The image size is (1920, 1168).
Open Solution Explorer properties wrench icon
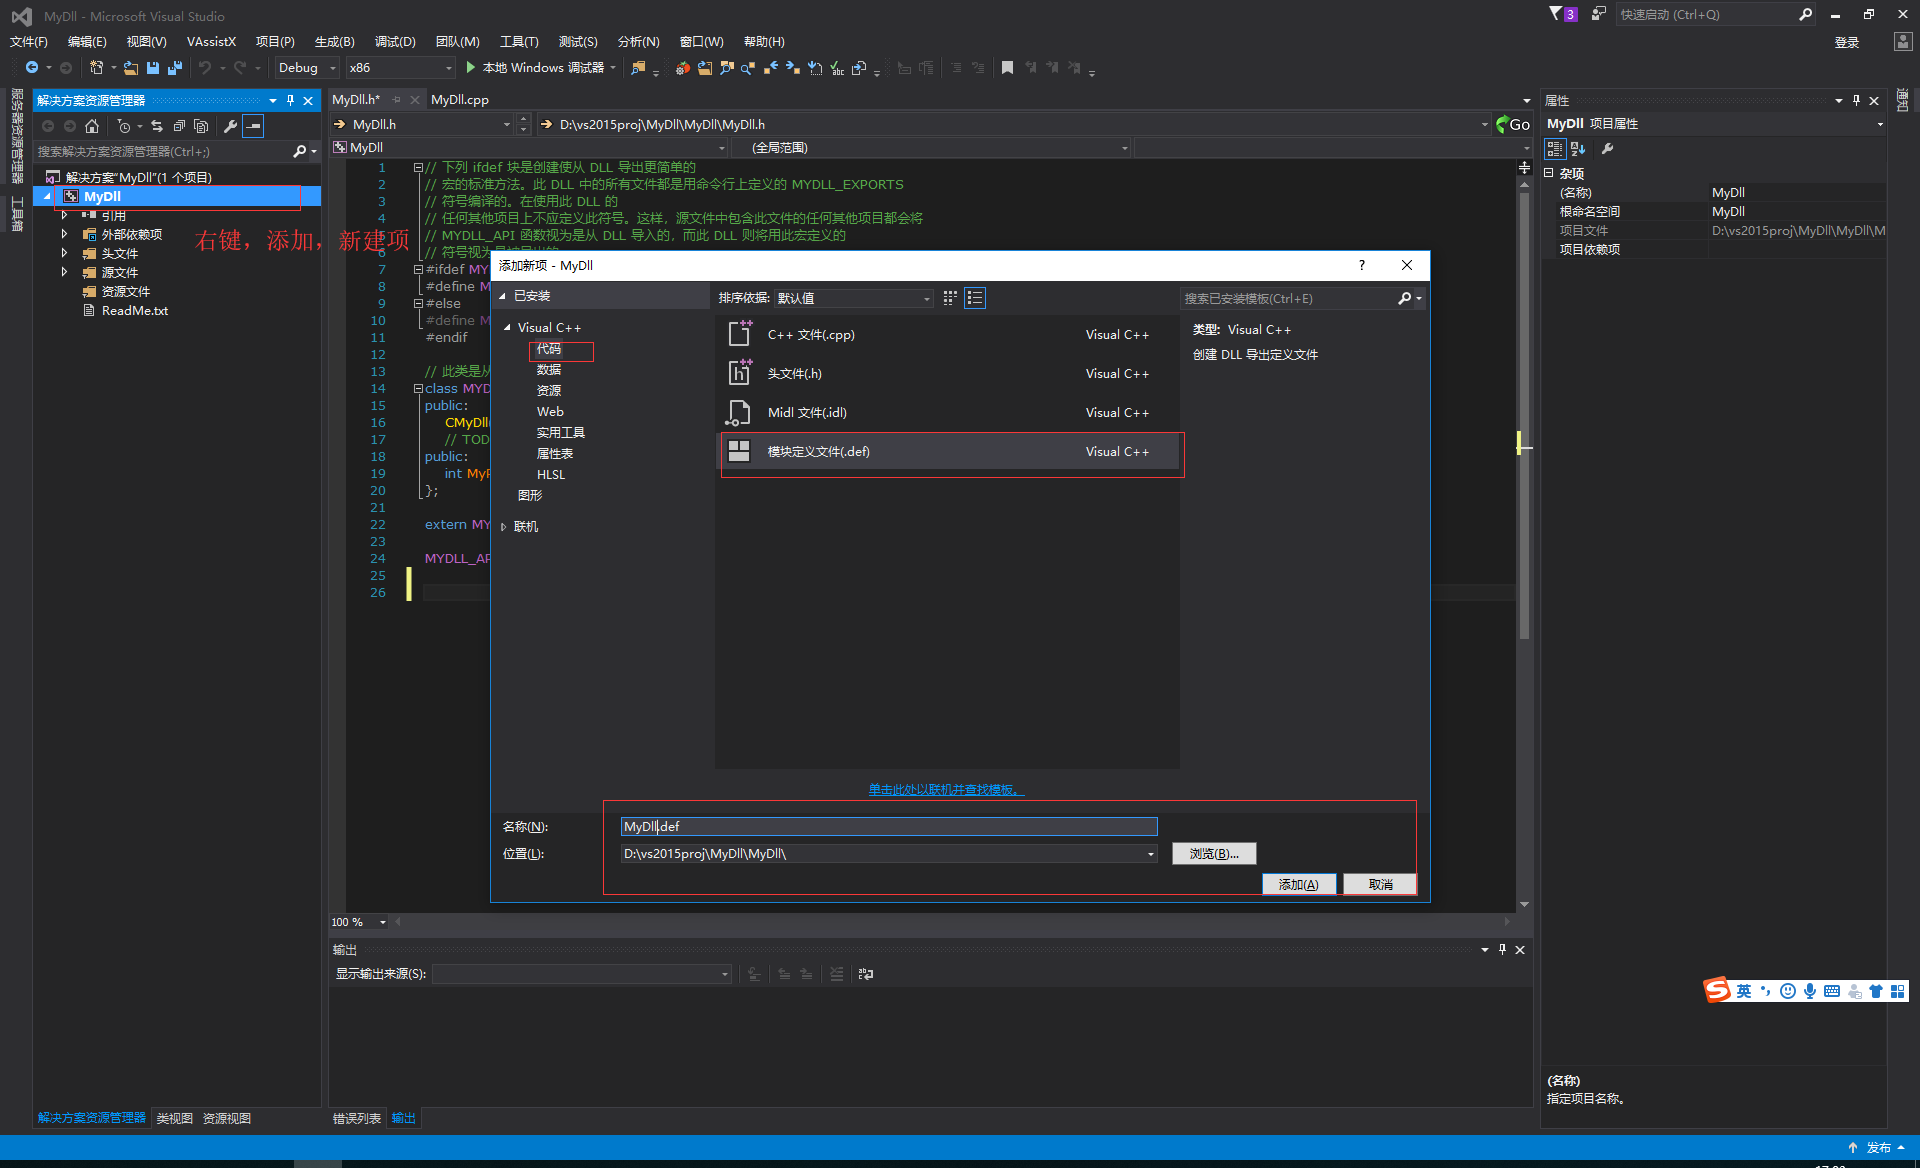[230, 126]
